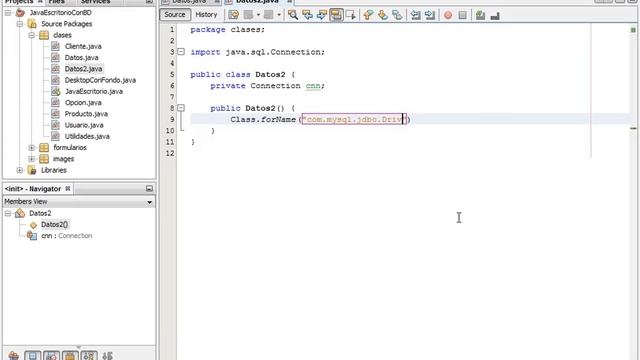Select Producto.java file
This screenshot has height=360, width=640.
point(86,114)
